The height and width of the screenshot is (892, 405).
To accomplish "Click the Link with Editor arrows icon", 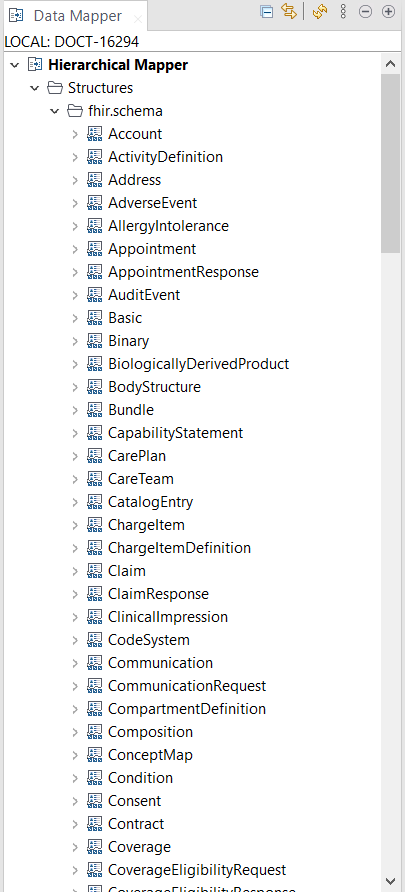I will point(289,11).
